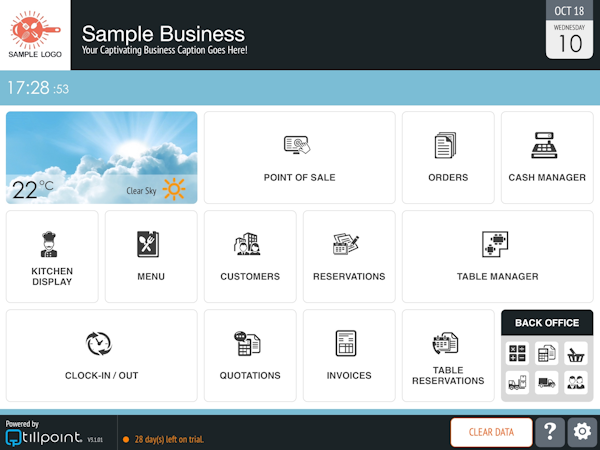
Task: Click Back Office two-people staff icon
Action: 576,382
